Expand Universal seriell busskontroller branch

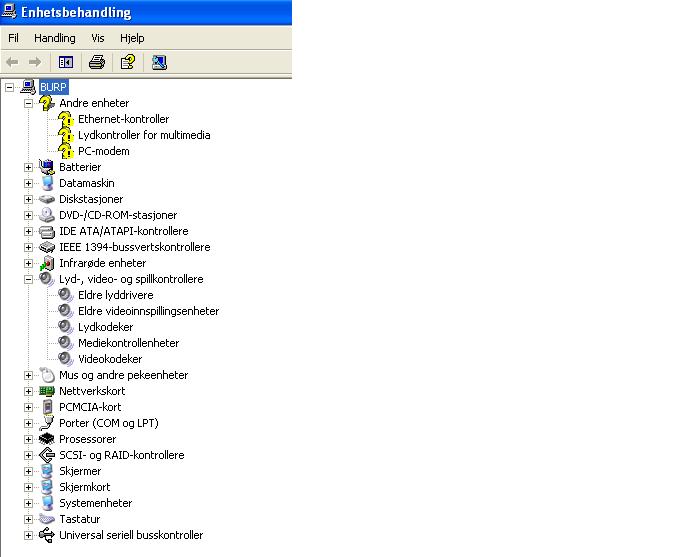[x=29, y=536]
